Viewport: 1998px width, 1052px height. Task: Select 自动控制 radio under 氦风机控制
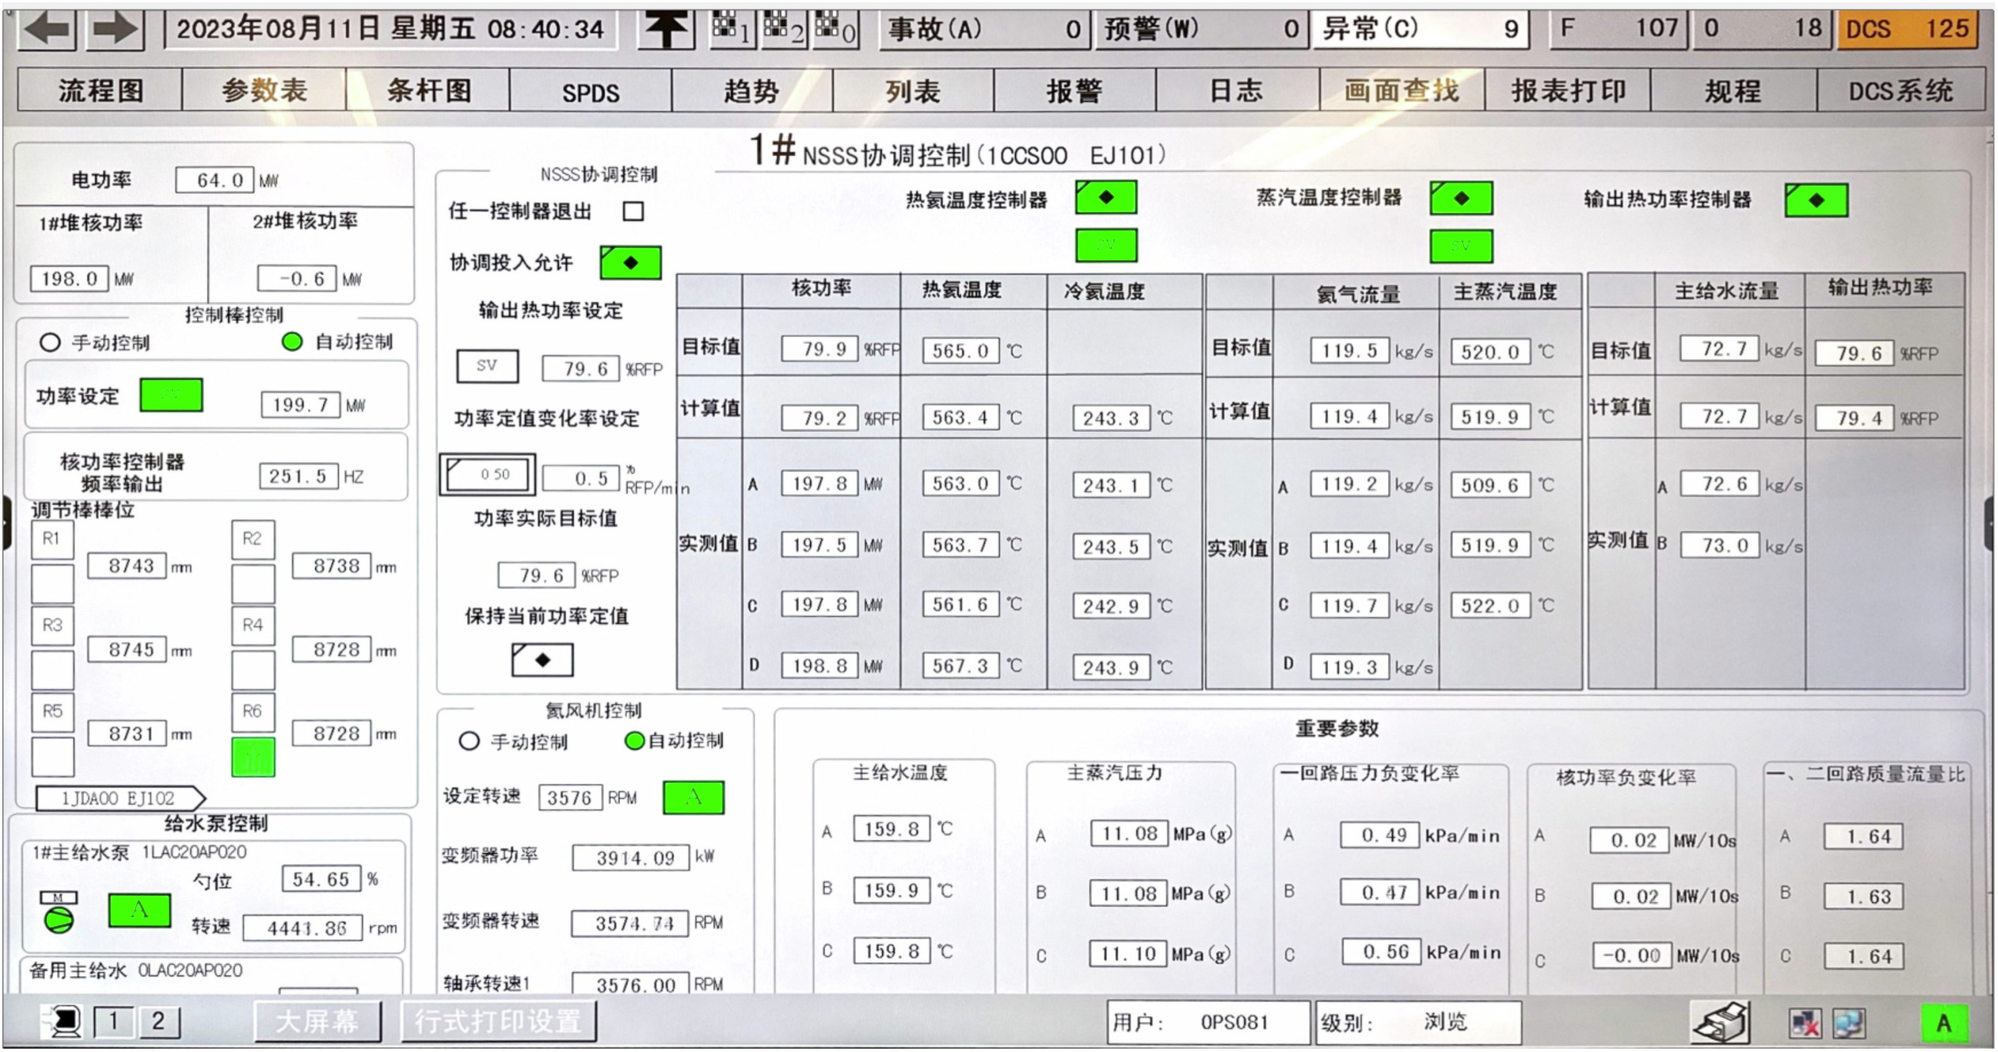click(x=634, y=741)
